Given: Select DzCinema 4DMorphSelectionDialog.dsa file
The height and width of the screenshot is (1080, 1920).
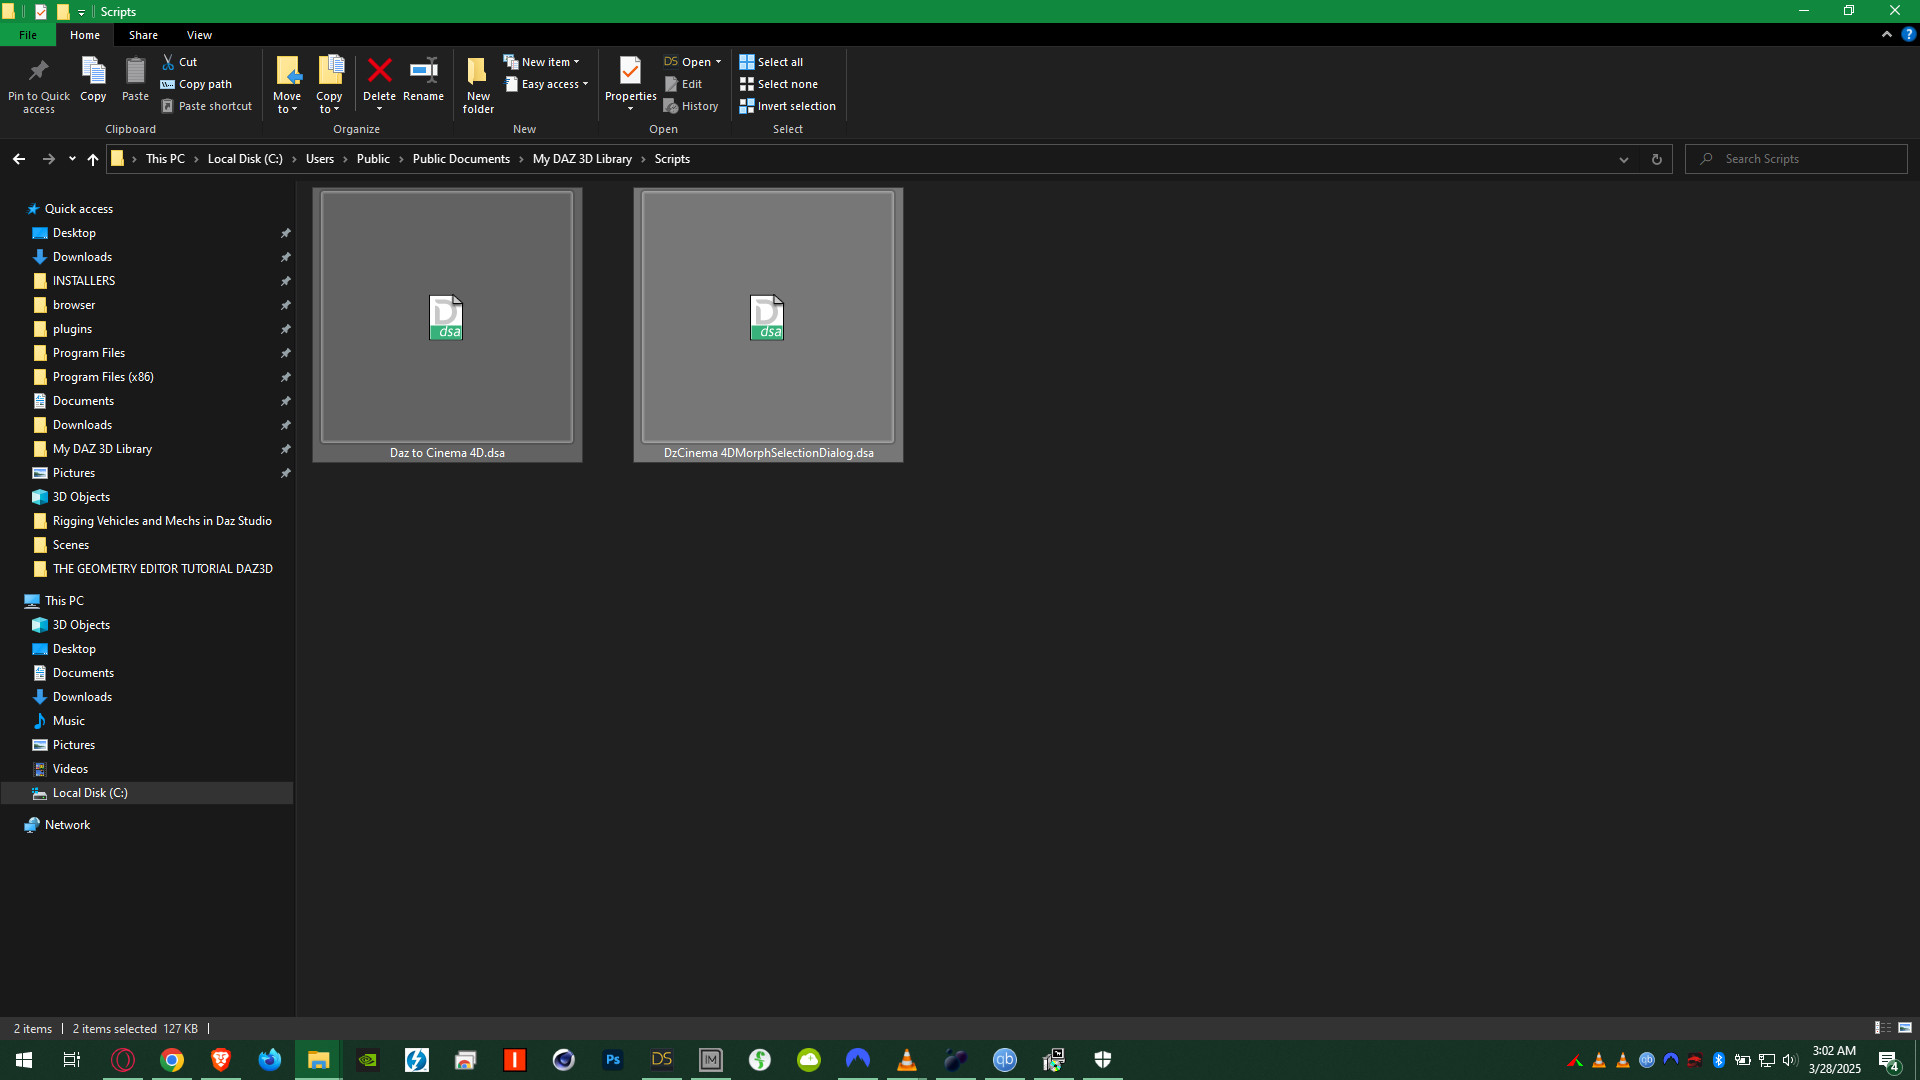Looking at the screenshot, I should point(768,325).
